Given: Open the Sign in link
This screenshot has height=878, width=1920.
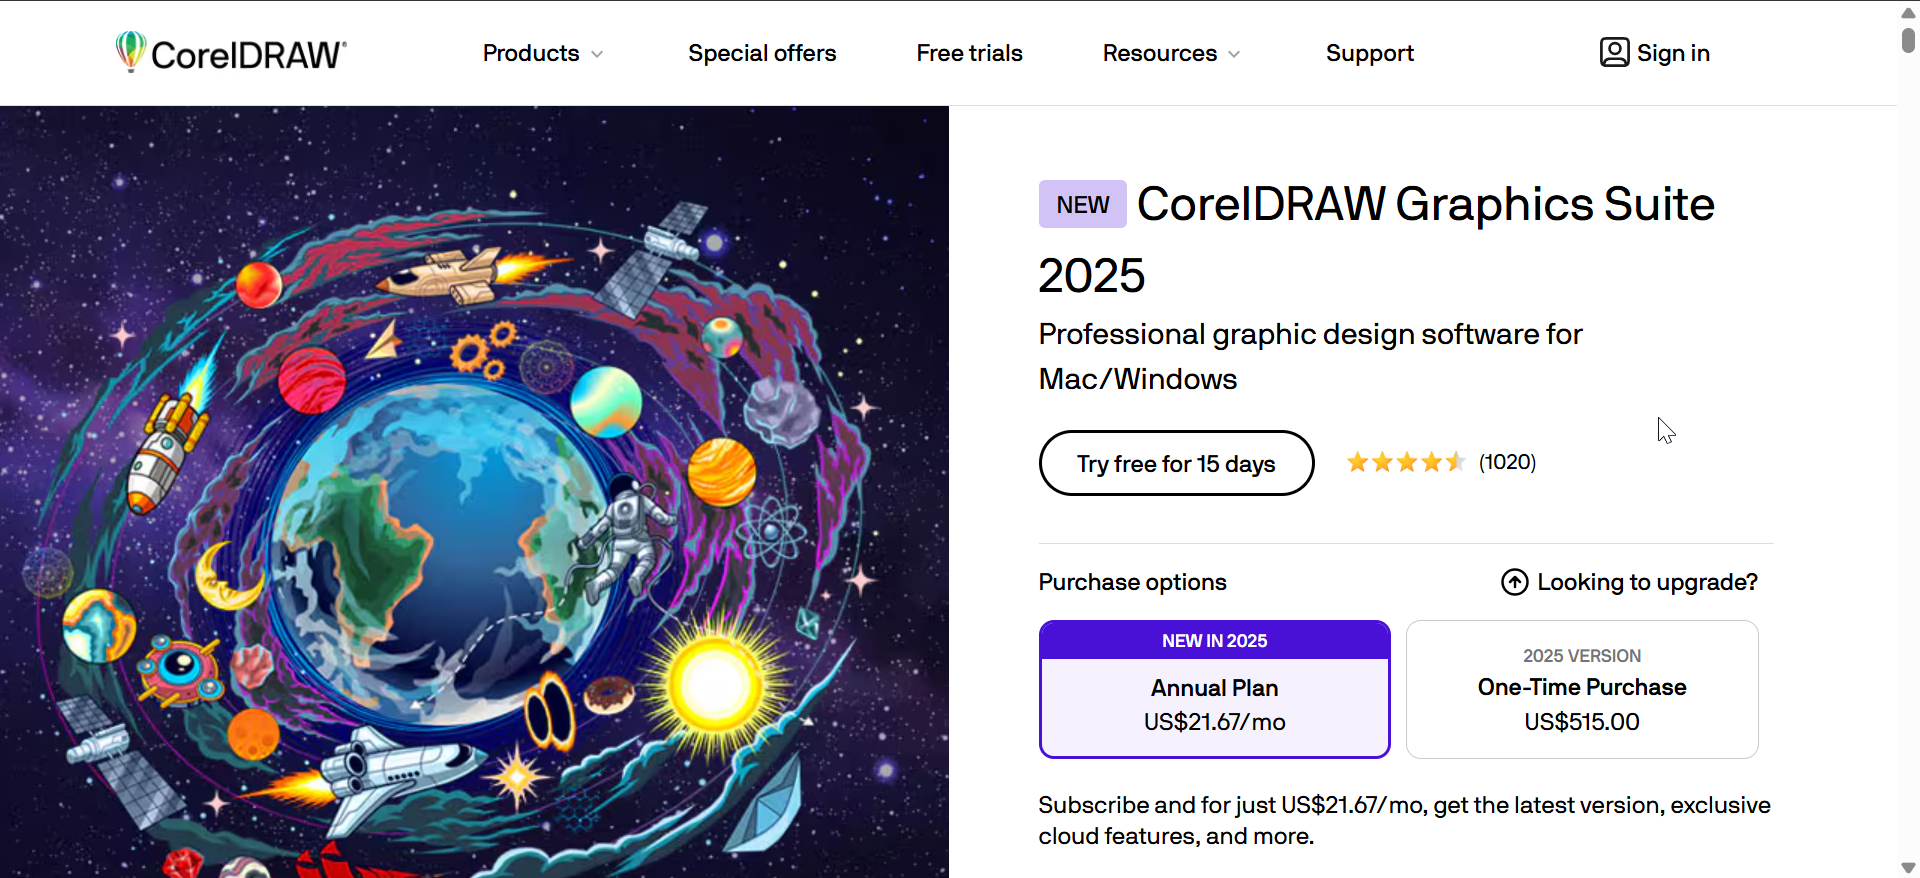Looking at the screenshot, I should (1672, 53).
